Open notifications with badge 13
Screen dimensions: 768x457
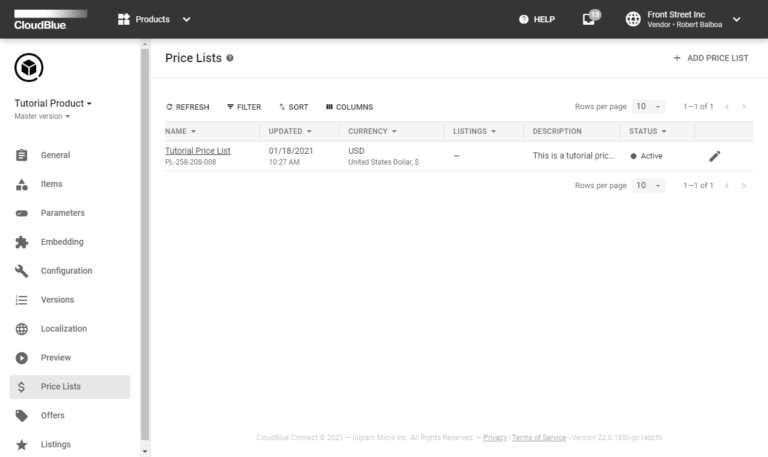point(589,19)
